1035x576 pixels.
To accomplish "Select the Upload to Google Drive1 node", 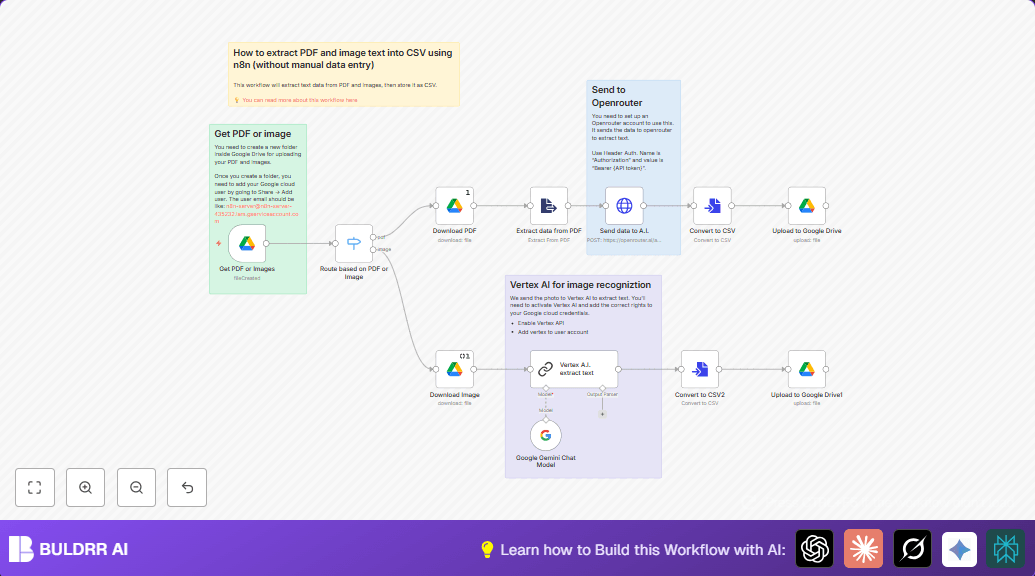I will click(x=807, y=369).
